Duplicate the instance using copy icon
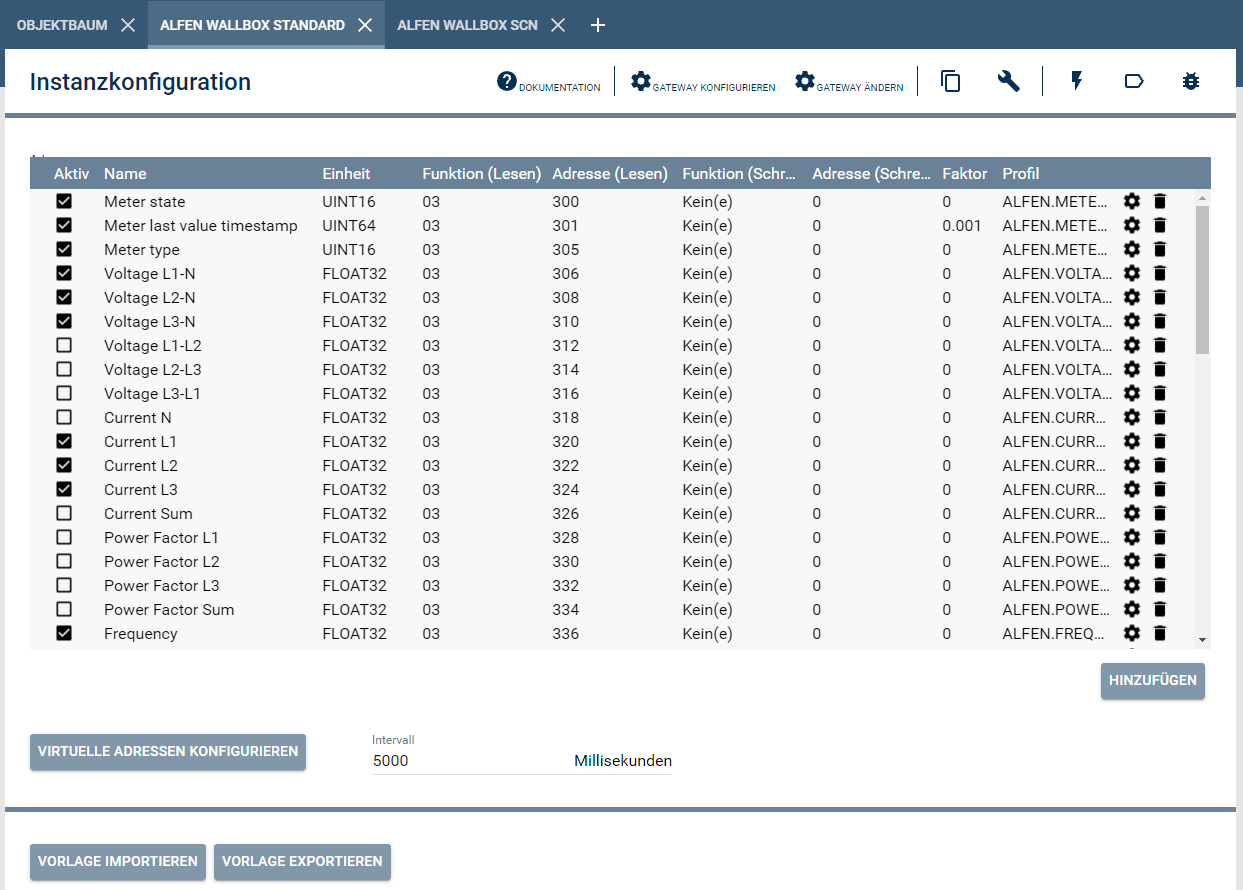The image size is (1243, 890). pyautogui.click(x=949, y=81)
